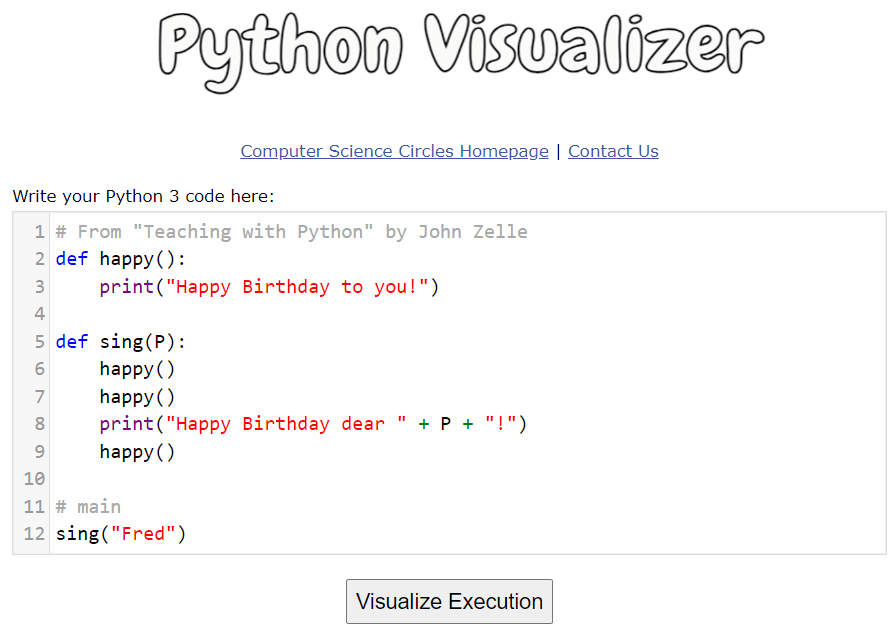Click the "def happy():" definition line
This screenshot has width=892, height=633.
(x=121, y=259)
